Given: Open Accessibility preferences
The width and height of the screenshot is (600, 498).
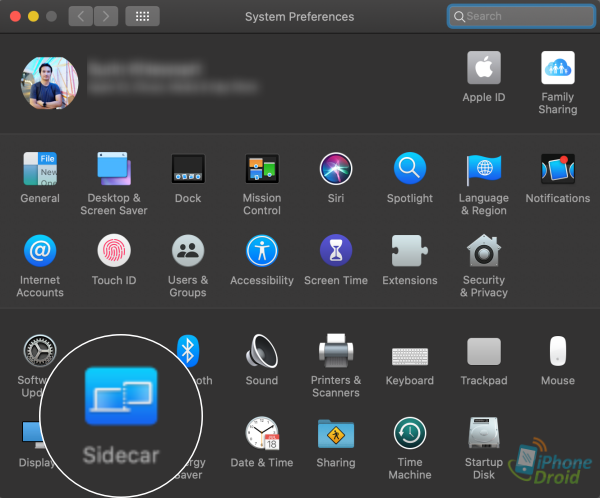Looking at the screenshot, I should (262, 251).
